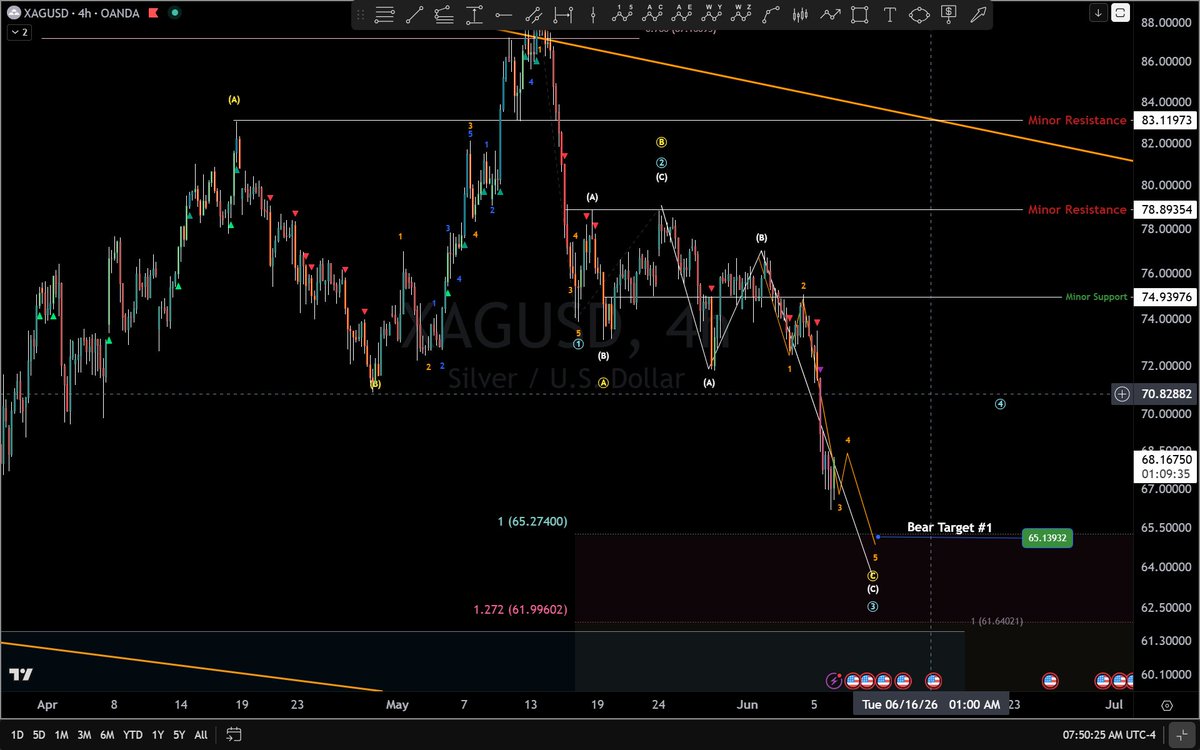Set chart range to 1Y

click(x=158, y=734)
